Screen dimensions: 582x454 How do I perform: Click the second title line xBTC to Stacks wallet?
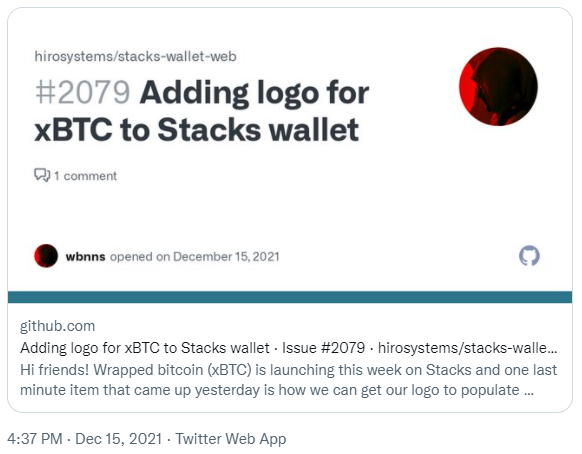(x=197, y=130)
